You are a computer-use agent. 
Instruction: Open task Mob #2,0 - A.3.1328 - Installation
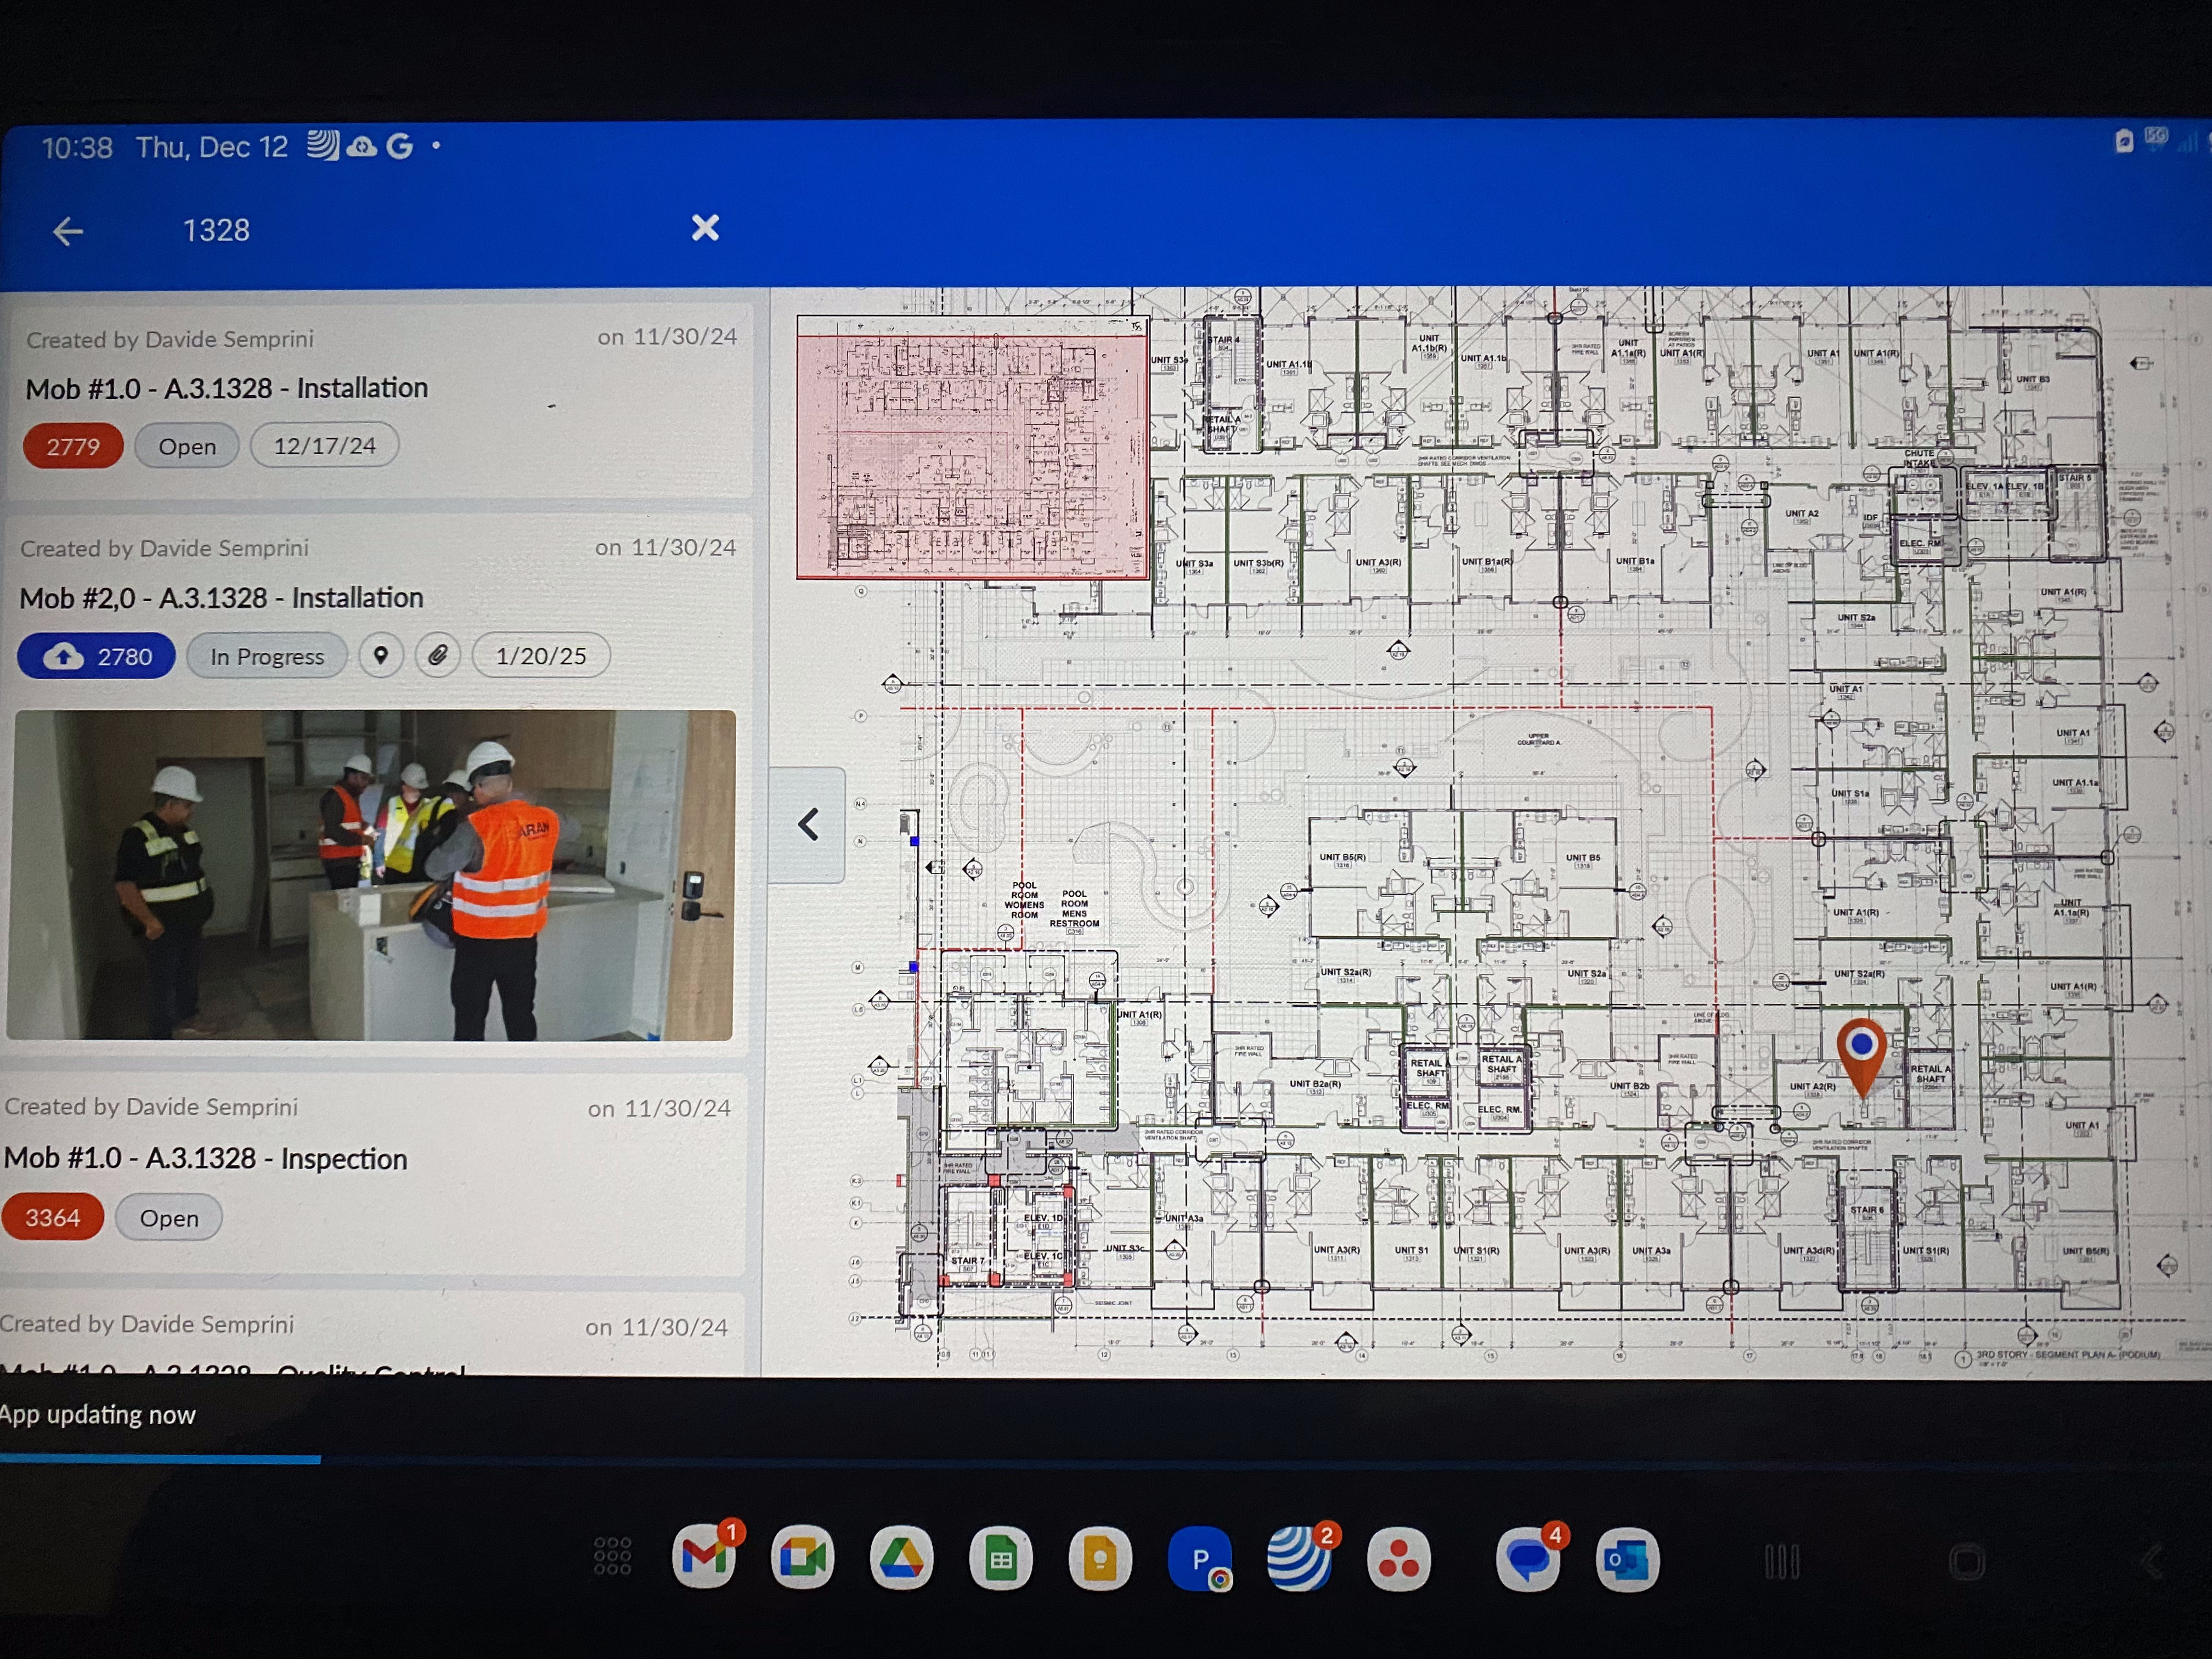click(x=221, y=598)
